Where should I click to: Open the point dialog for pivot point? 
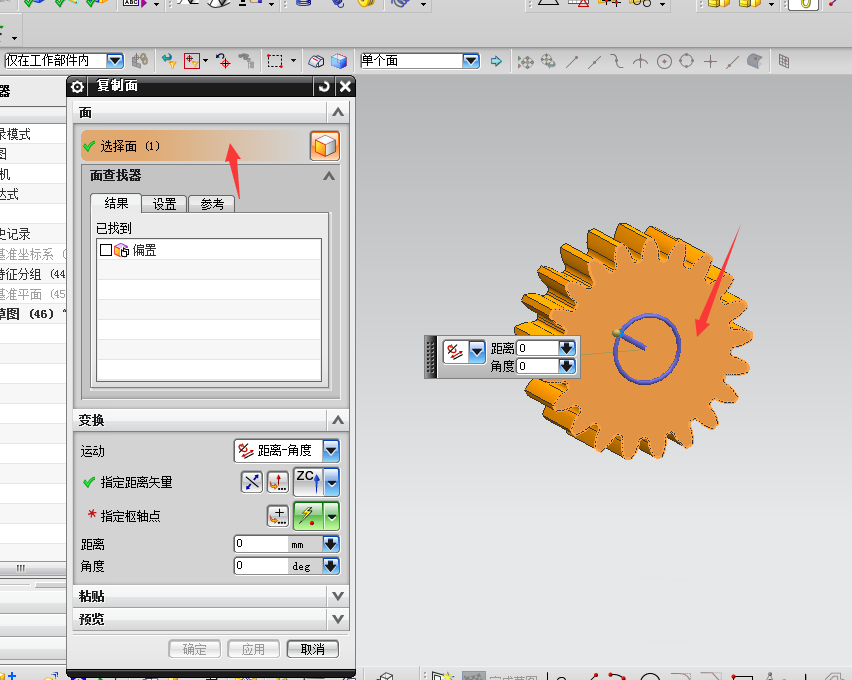(278, 516)
